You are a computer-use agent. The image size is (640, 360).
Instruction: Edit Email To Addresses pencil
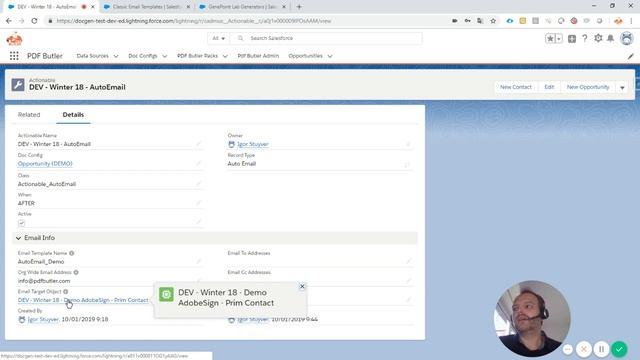coord(409,261)
